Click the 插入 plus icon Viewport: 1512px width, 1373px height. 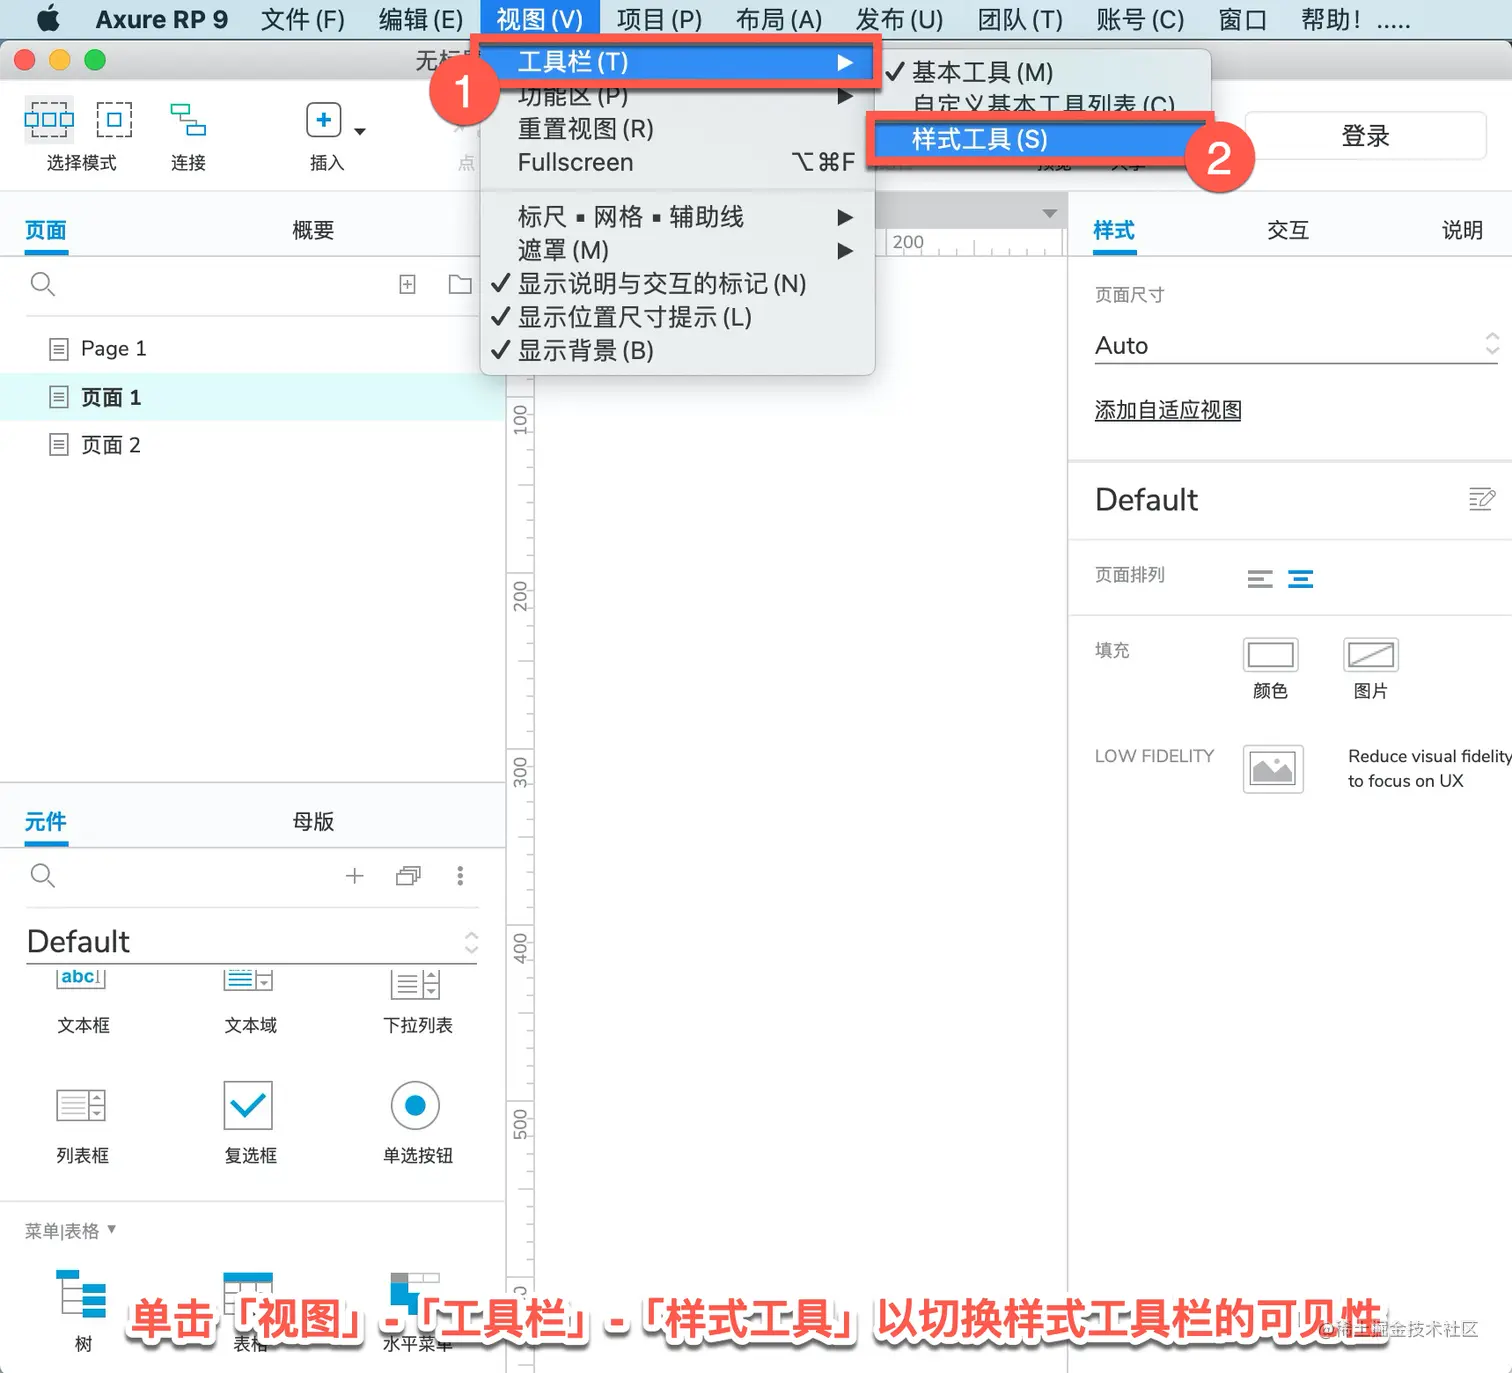323,120
